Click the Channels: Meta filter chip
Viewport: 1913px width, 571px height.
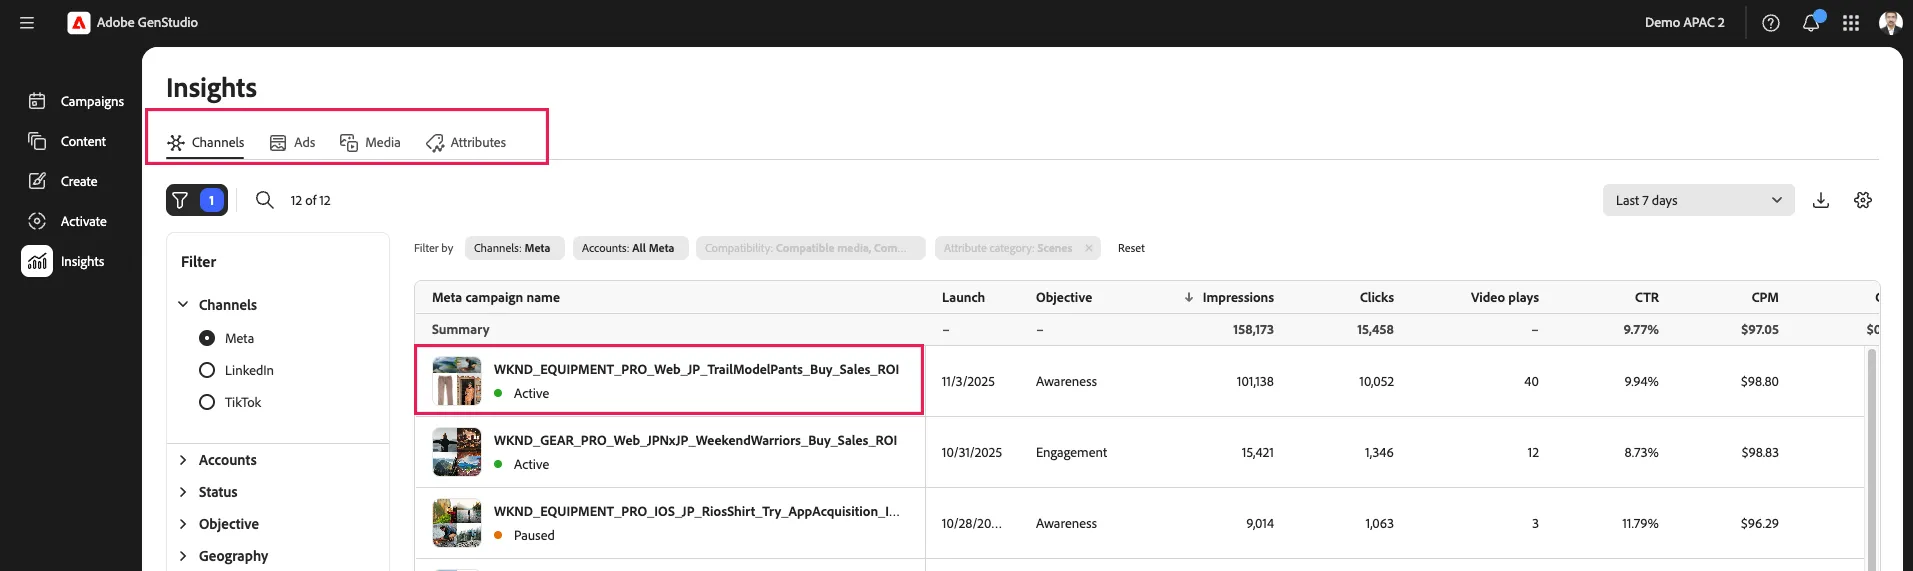click(x=514, y=248)
